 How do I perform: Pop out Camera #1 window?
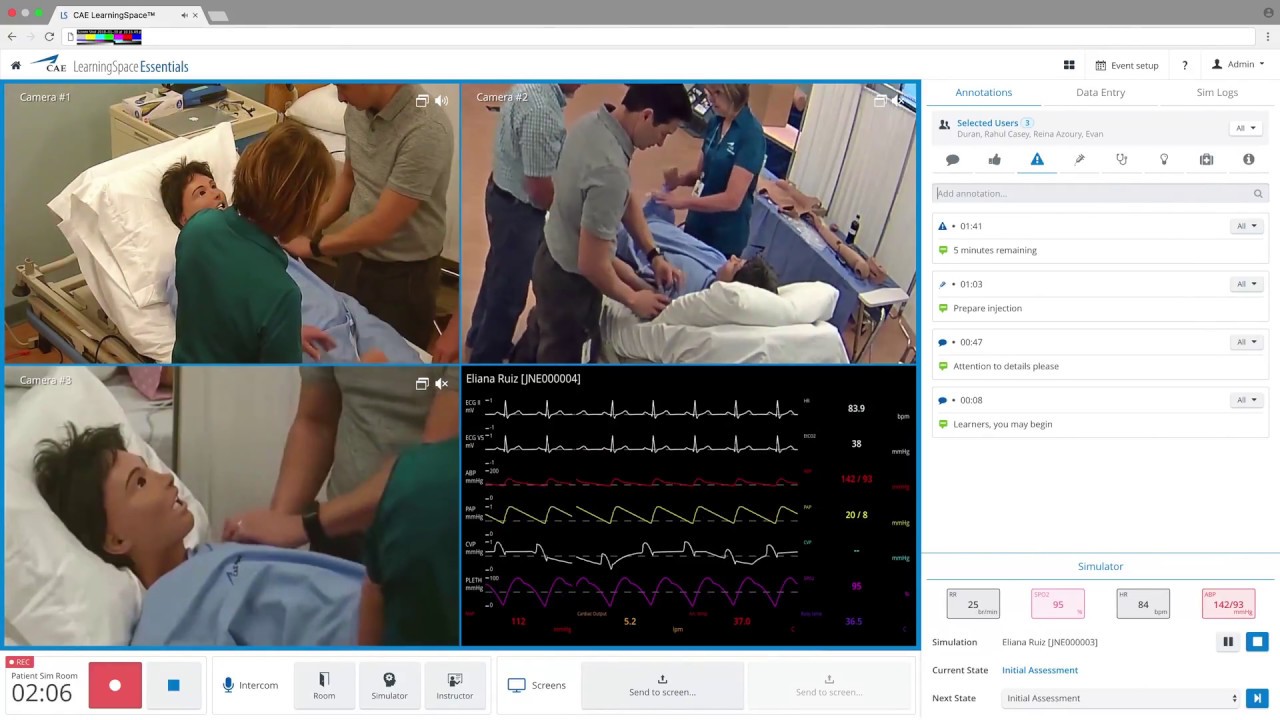click(422, 100)
